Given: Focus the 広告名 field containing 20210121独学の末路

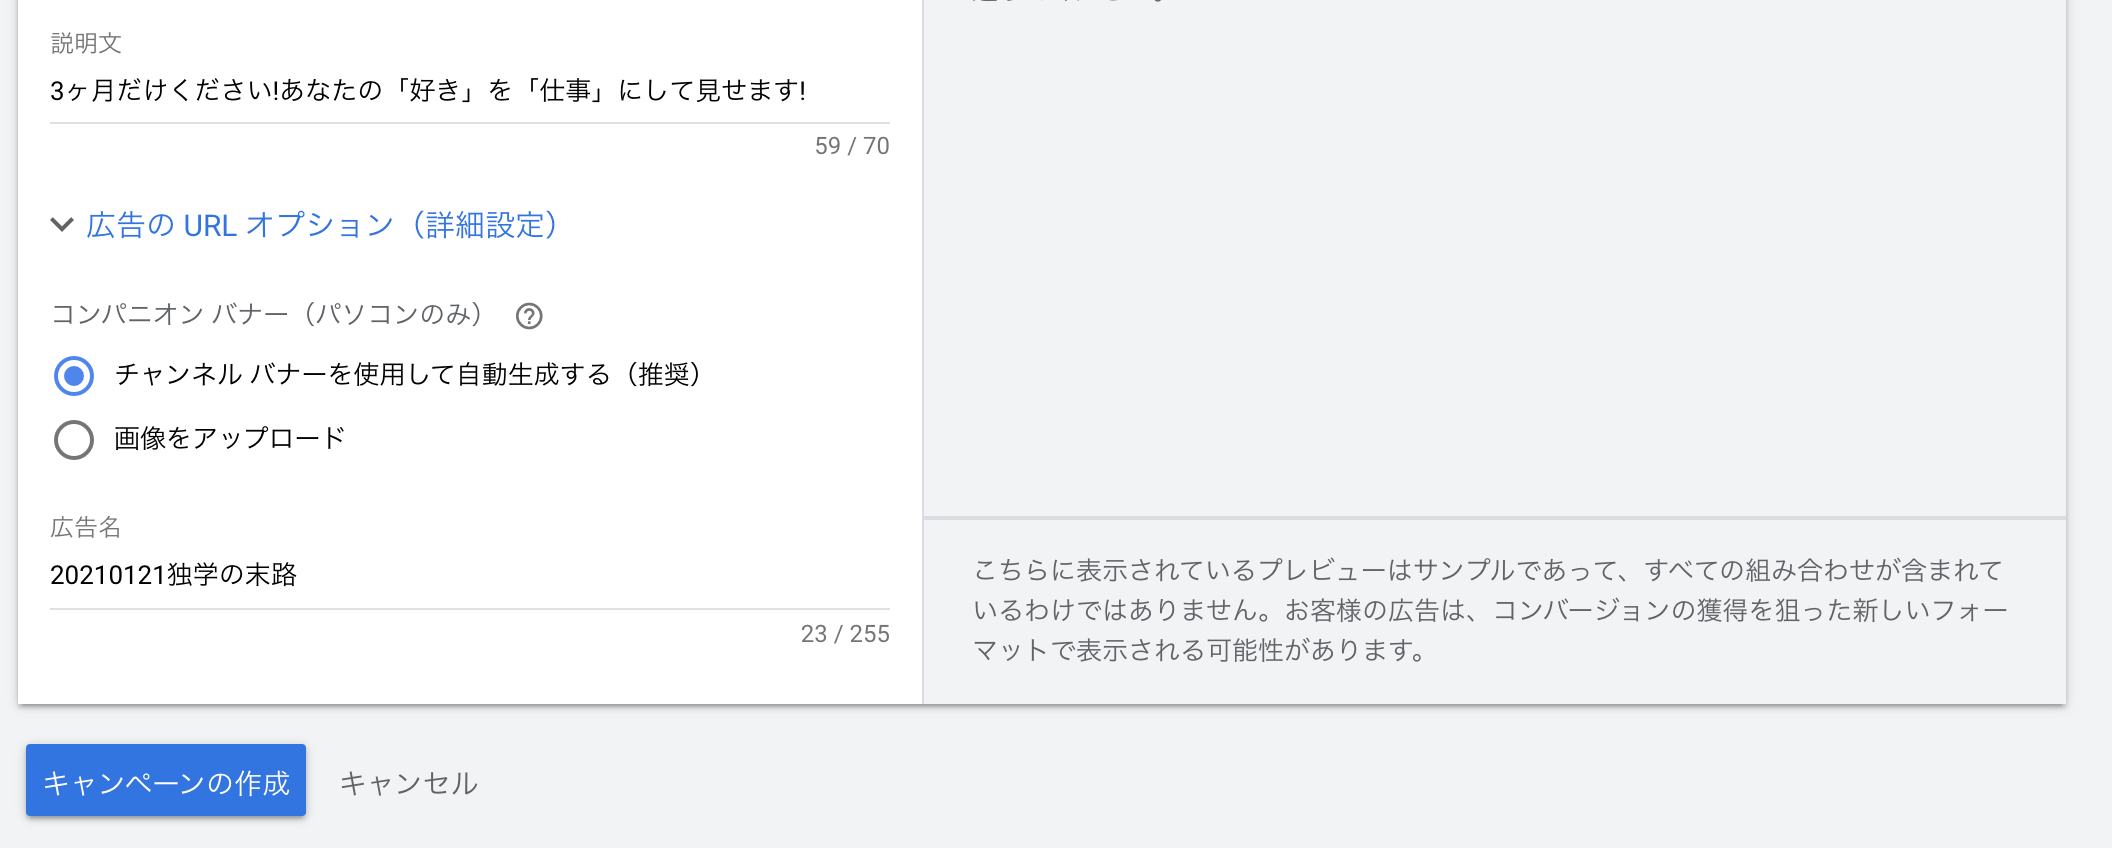Looking at the screenshot, I should [470, 575].
